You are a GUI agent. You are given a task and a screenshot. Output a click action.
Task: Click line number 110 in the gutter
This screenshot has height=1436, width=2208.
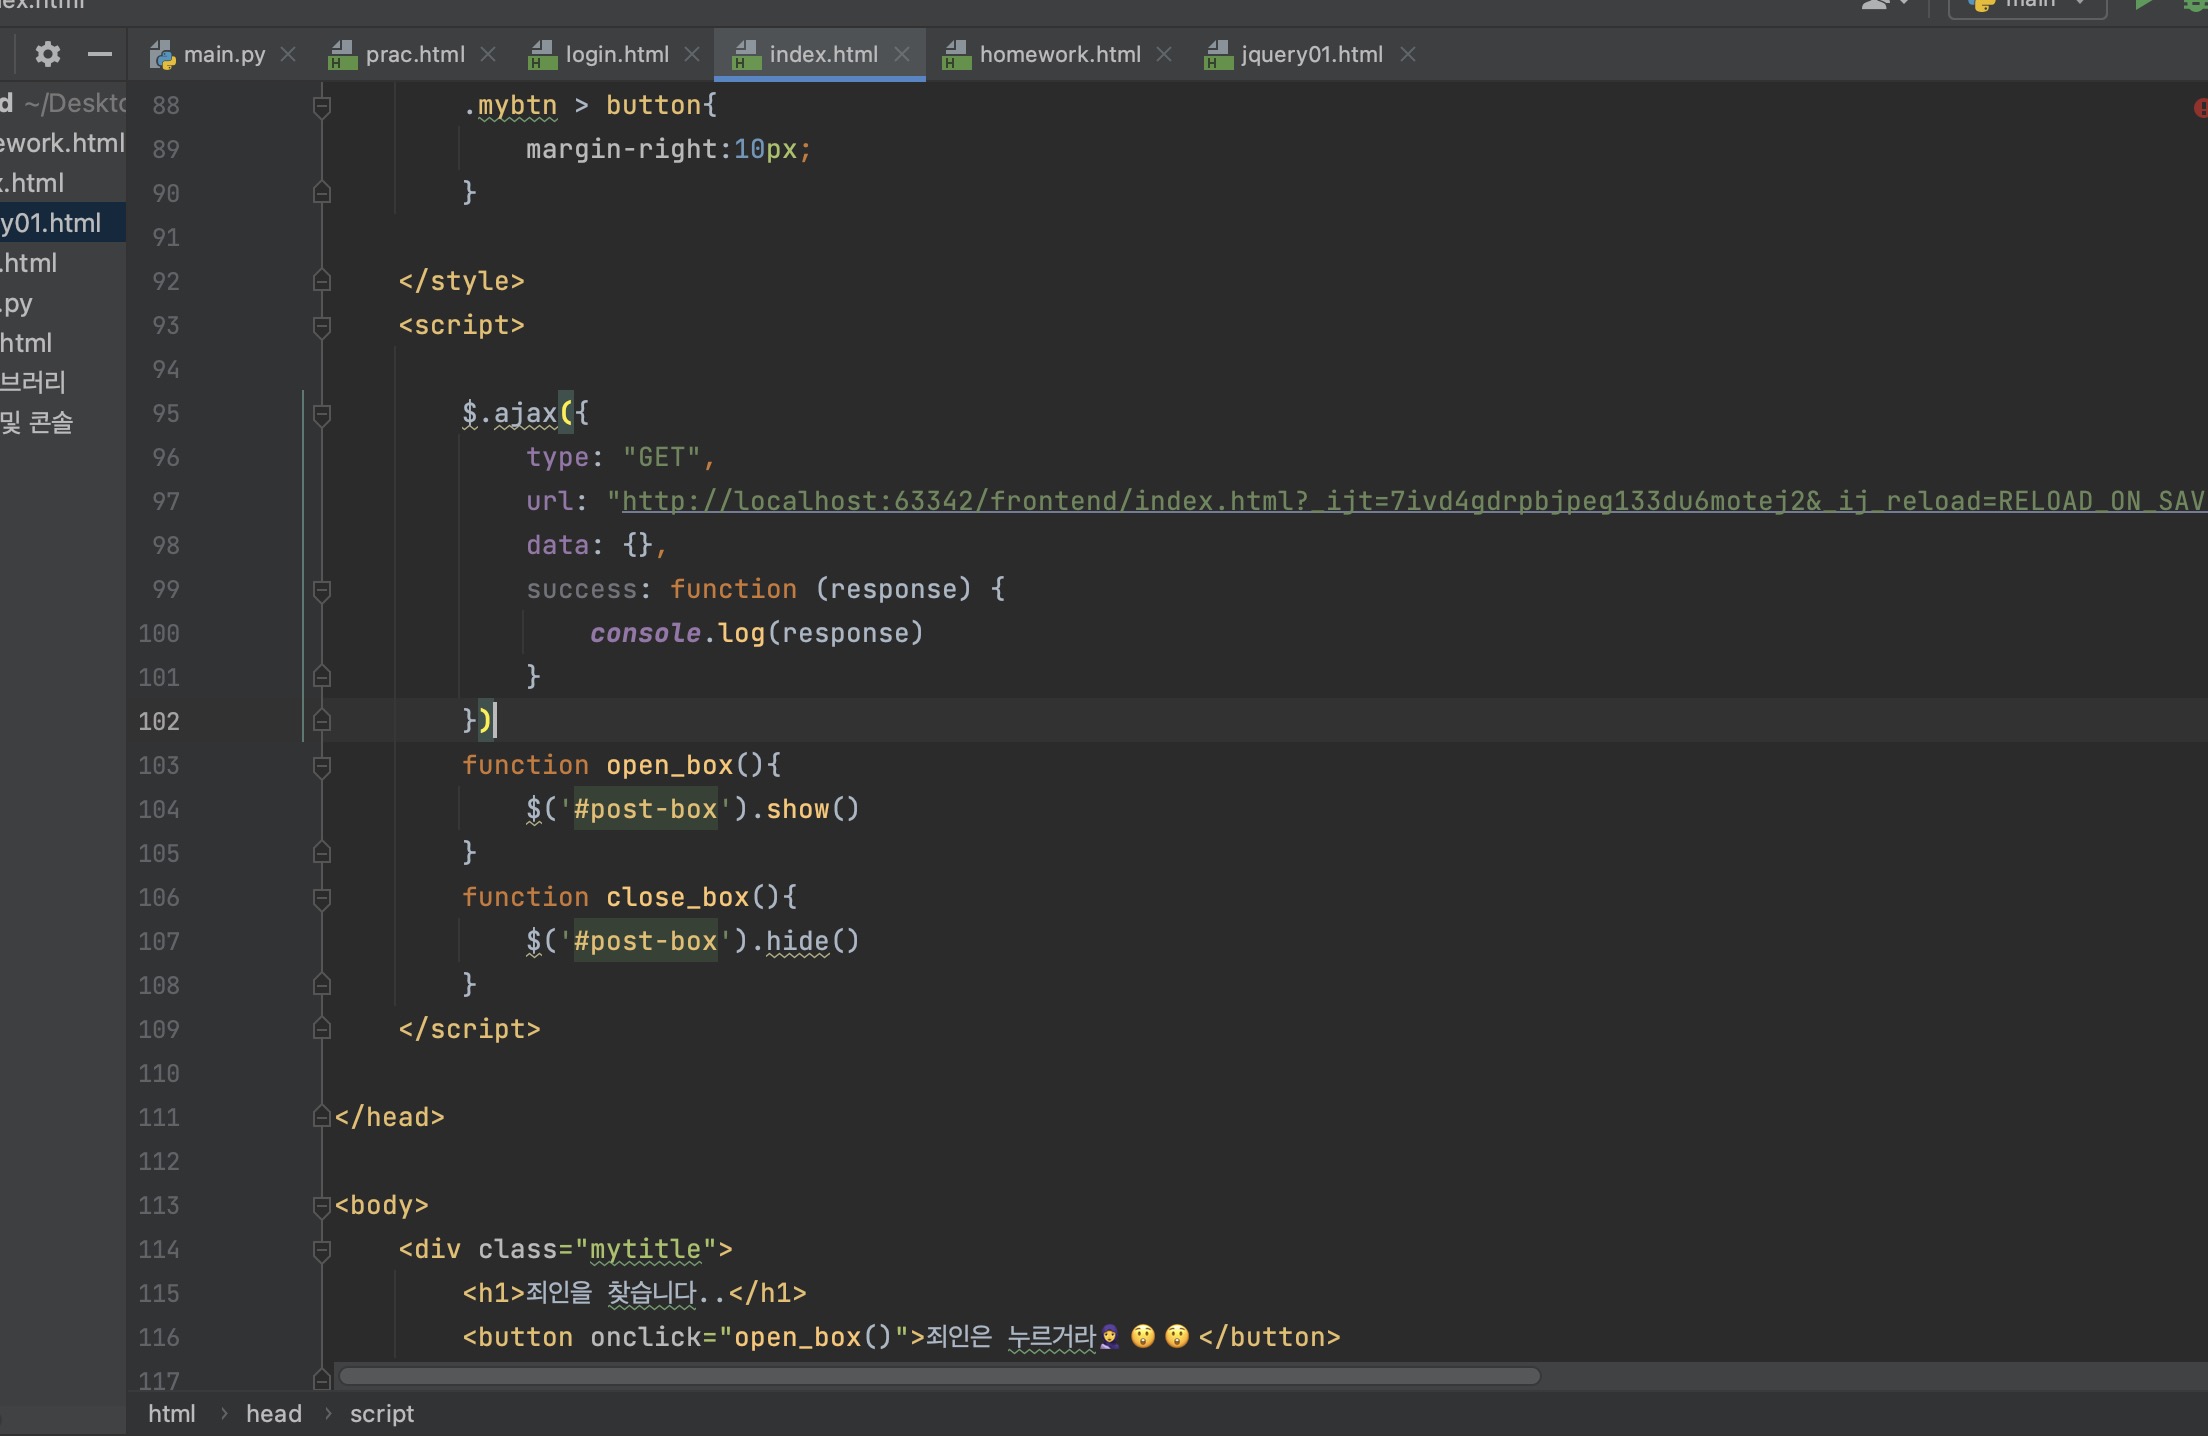(159, 1073)
